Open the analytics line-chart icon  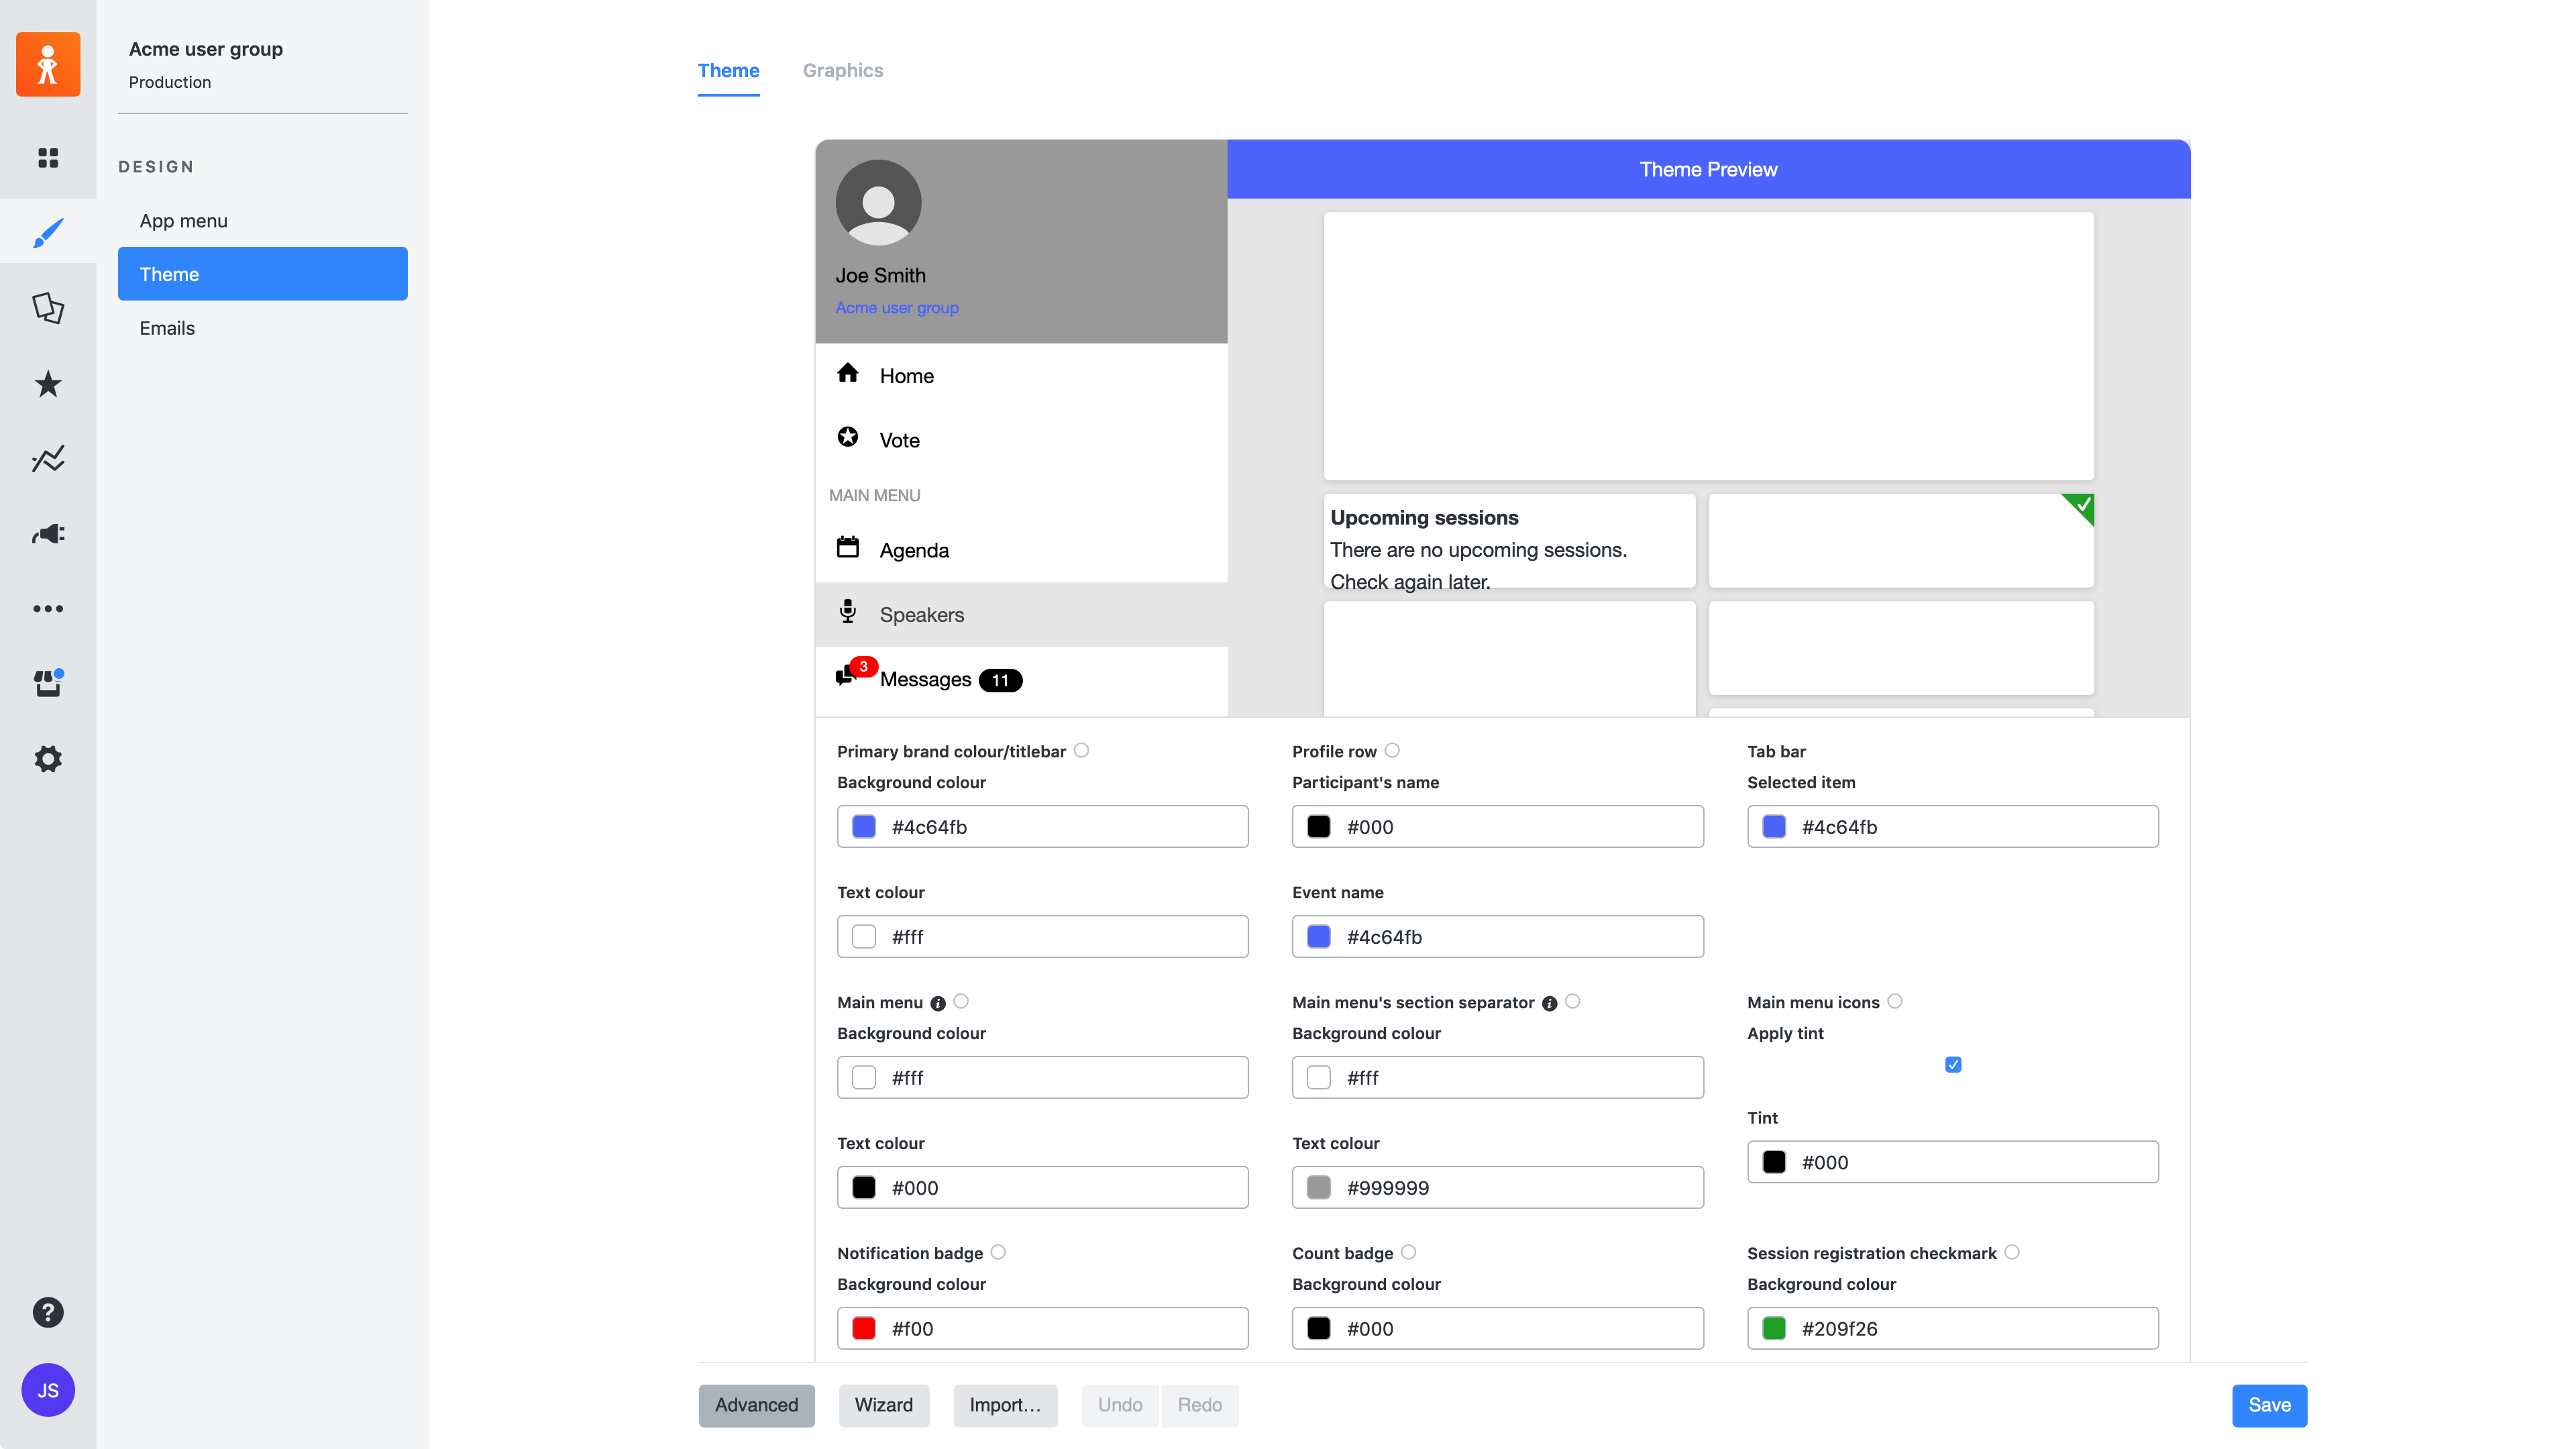click(x=48, y=459)
